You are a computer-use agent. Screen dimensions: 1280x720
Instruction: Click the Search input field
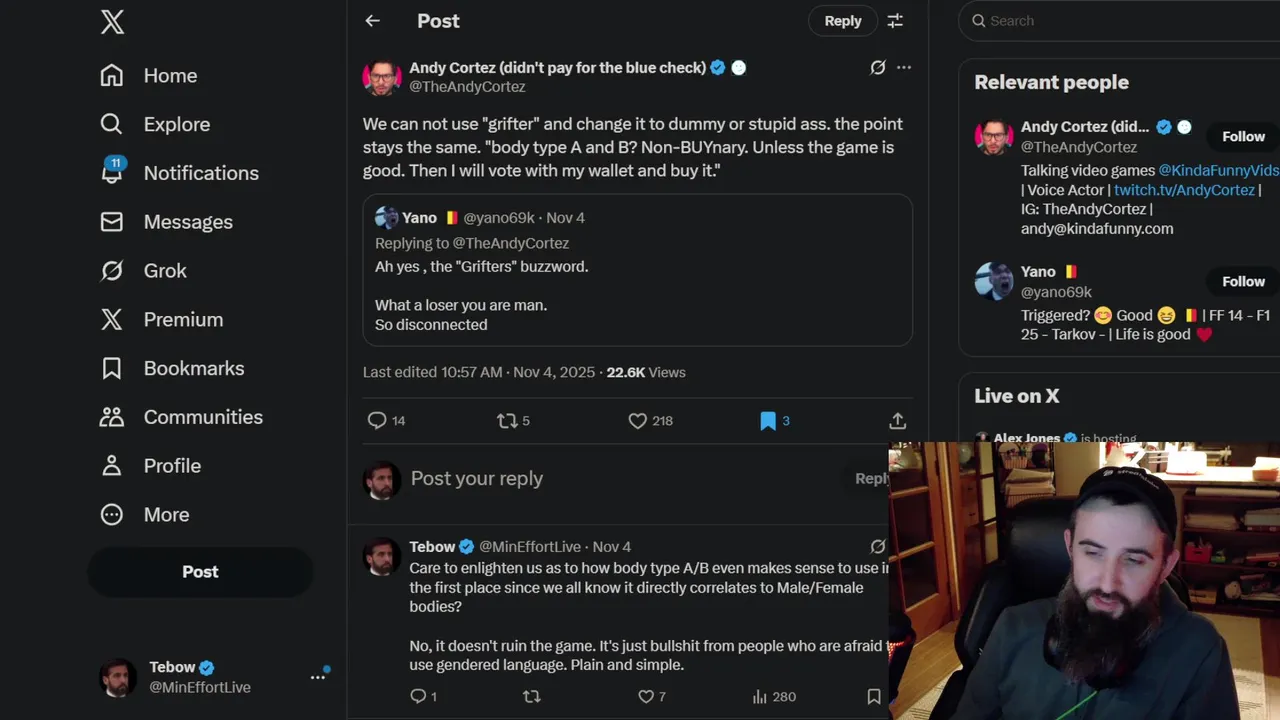(1120, 21)
